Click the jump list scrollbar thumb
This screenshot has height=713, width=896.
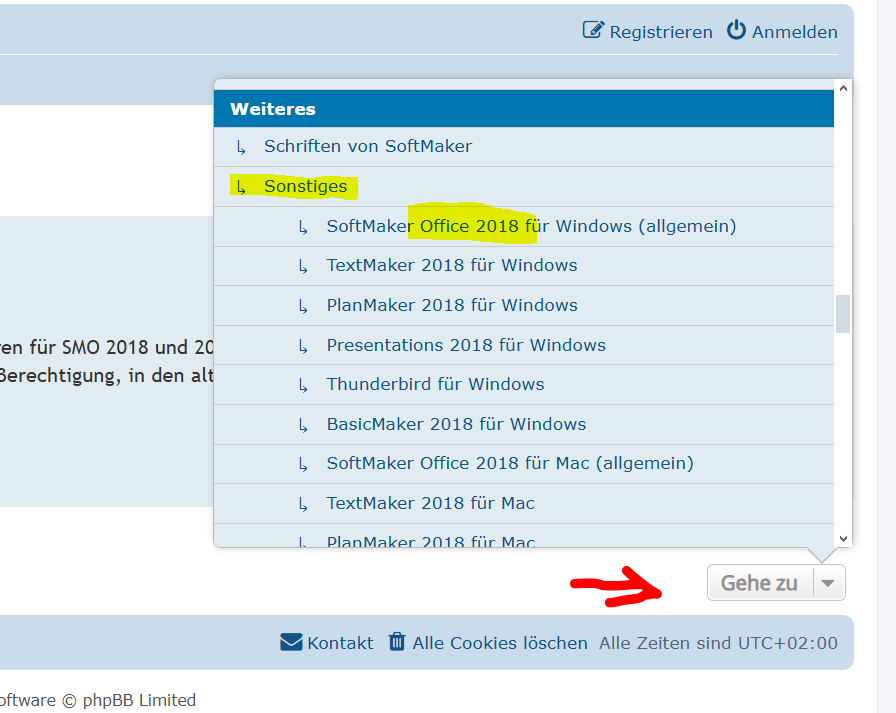click(x=843, y=314)
